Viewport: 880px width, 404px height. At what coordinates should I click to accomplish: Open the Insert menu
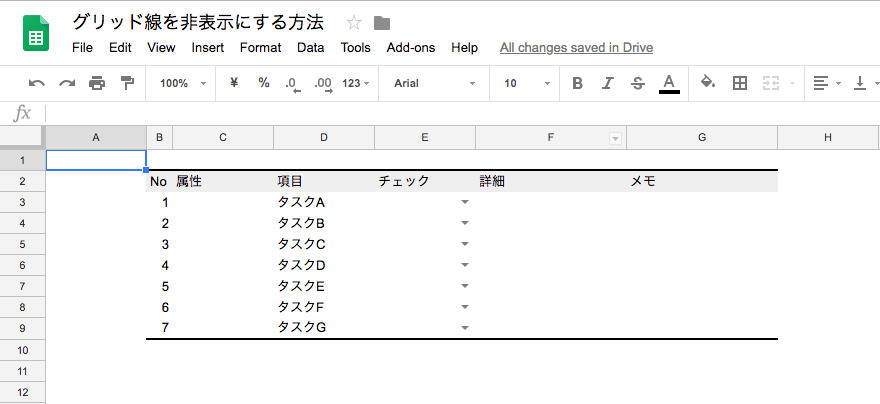(208, 48)
